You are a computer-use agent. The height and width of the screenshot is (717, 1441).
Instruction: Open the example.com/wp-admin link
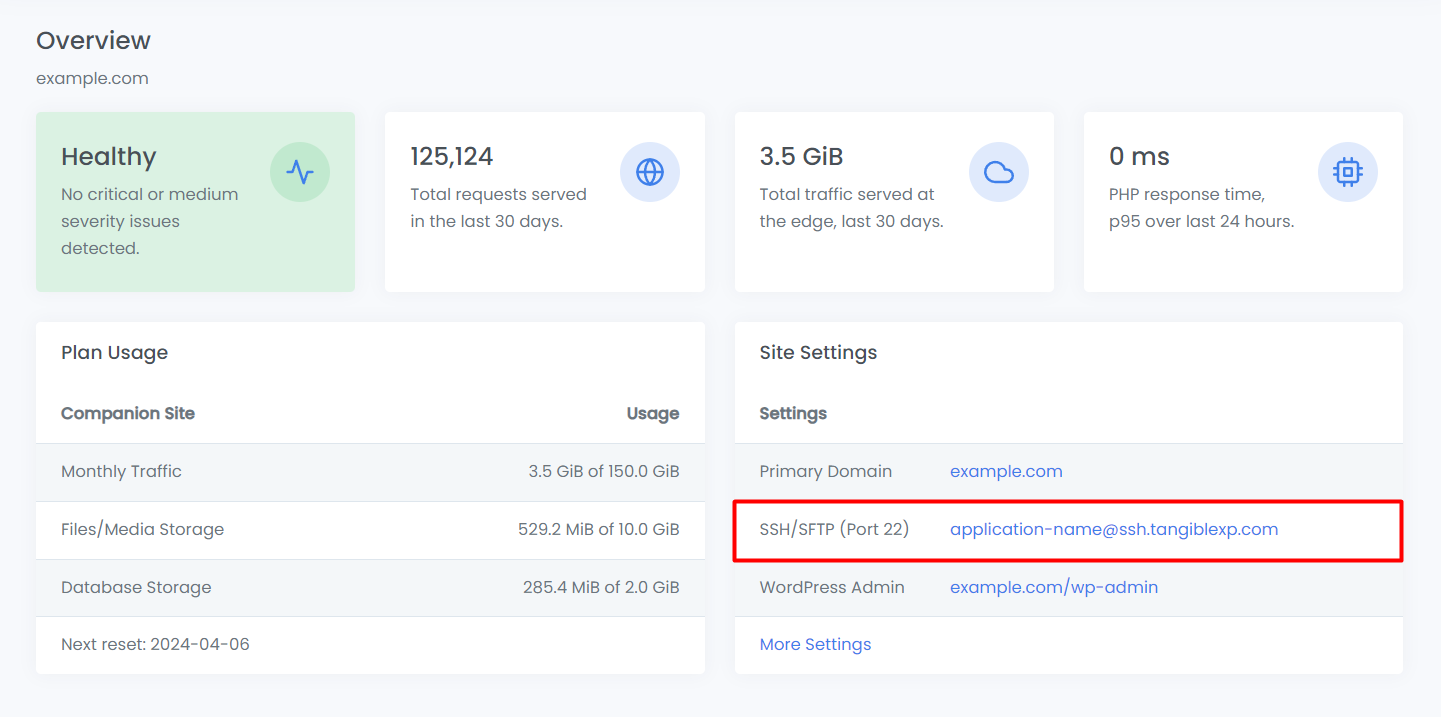[1053, 587]
